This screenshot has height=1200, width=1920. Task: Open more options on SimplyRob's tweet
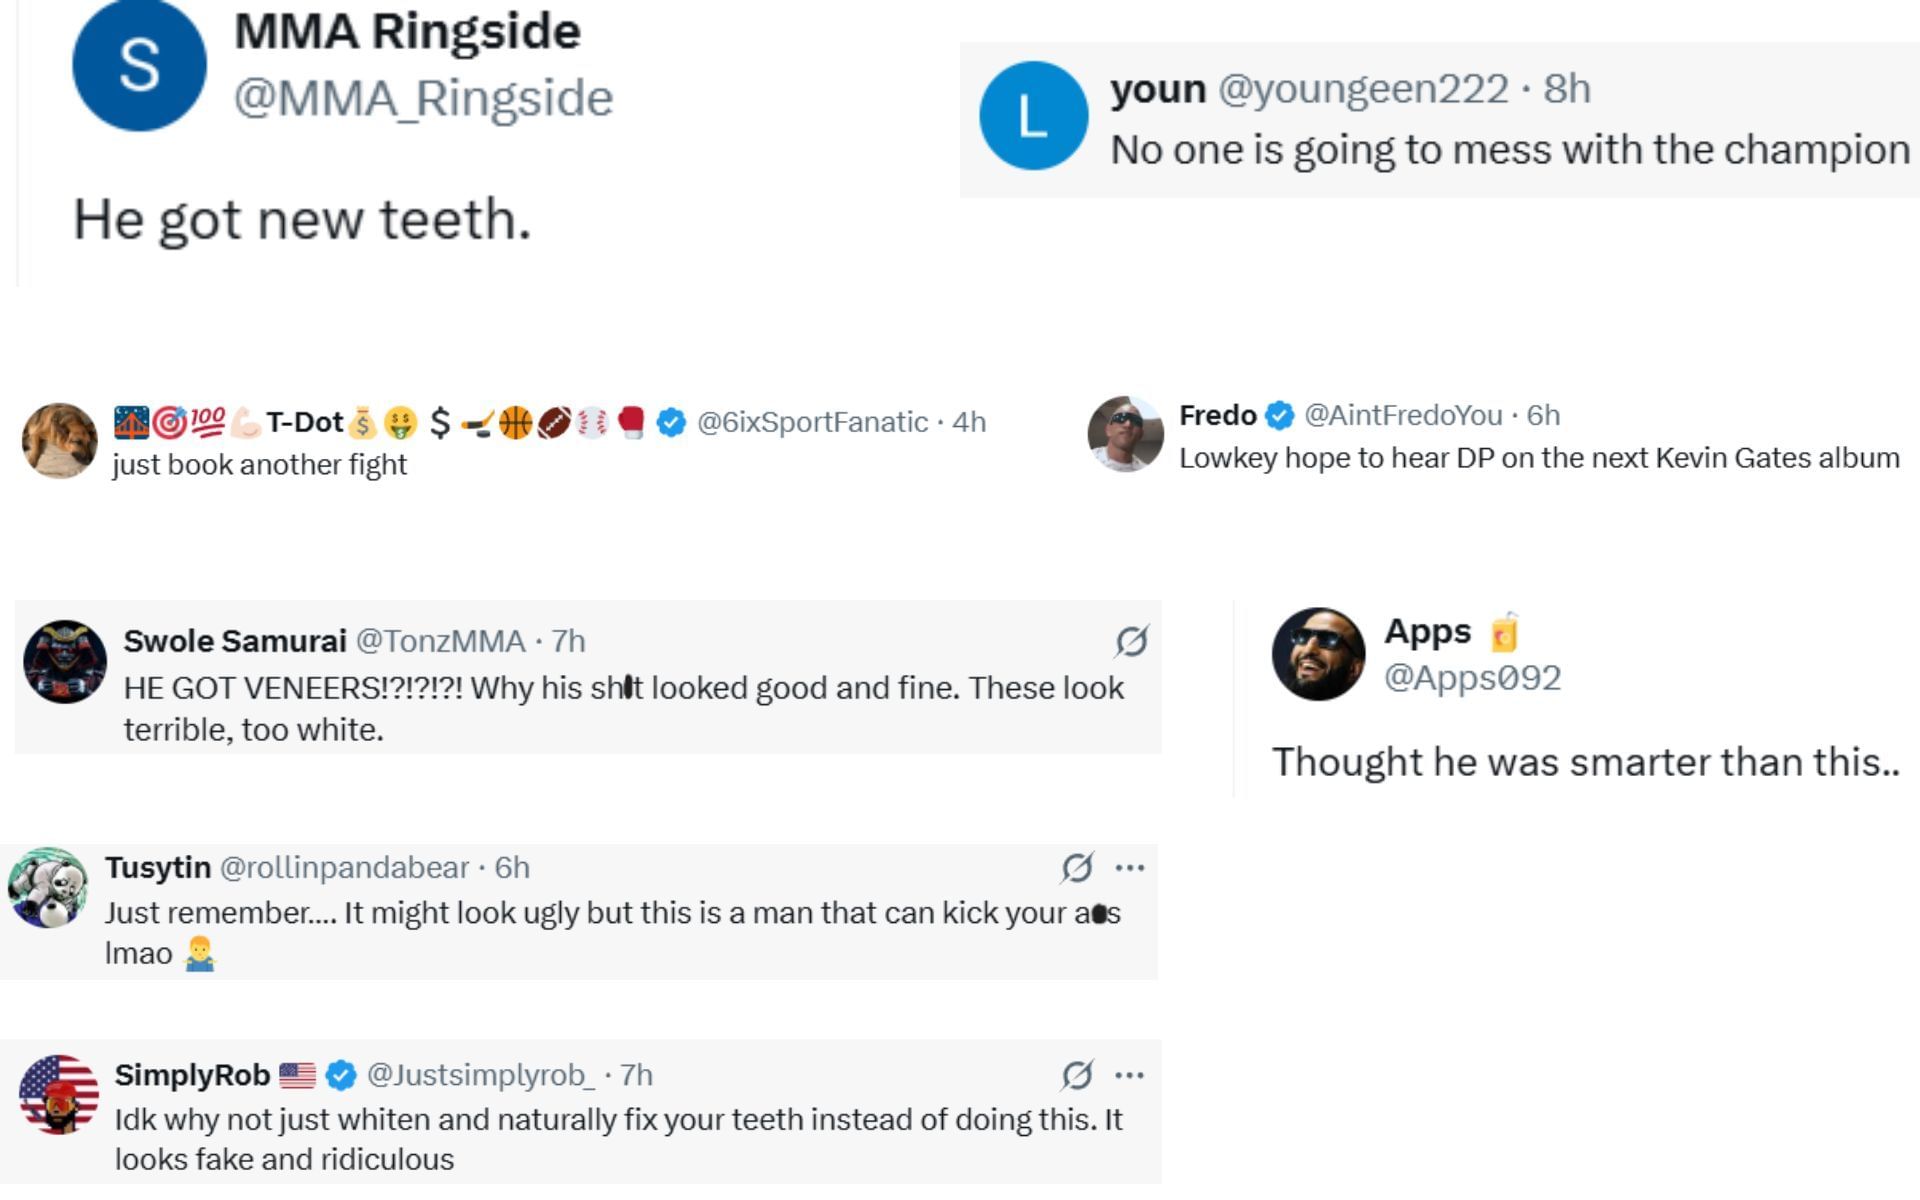[x=1129, y=1075]
